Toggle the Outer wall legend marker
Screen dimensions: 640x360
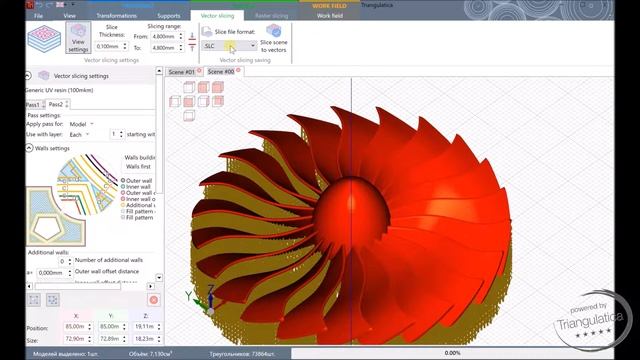coord(123,180)
